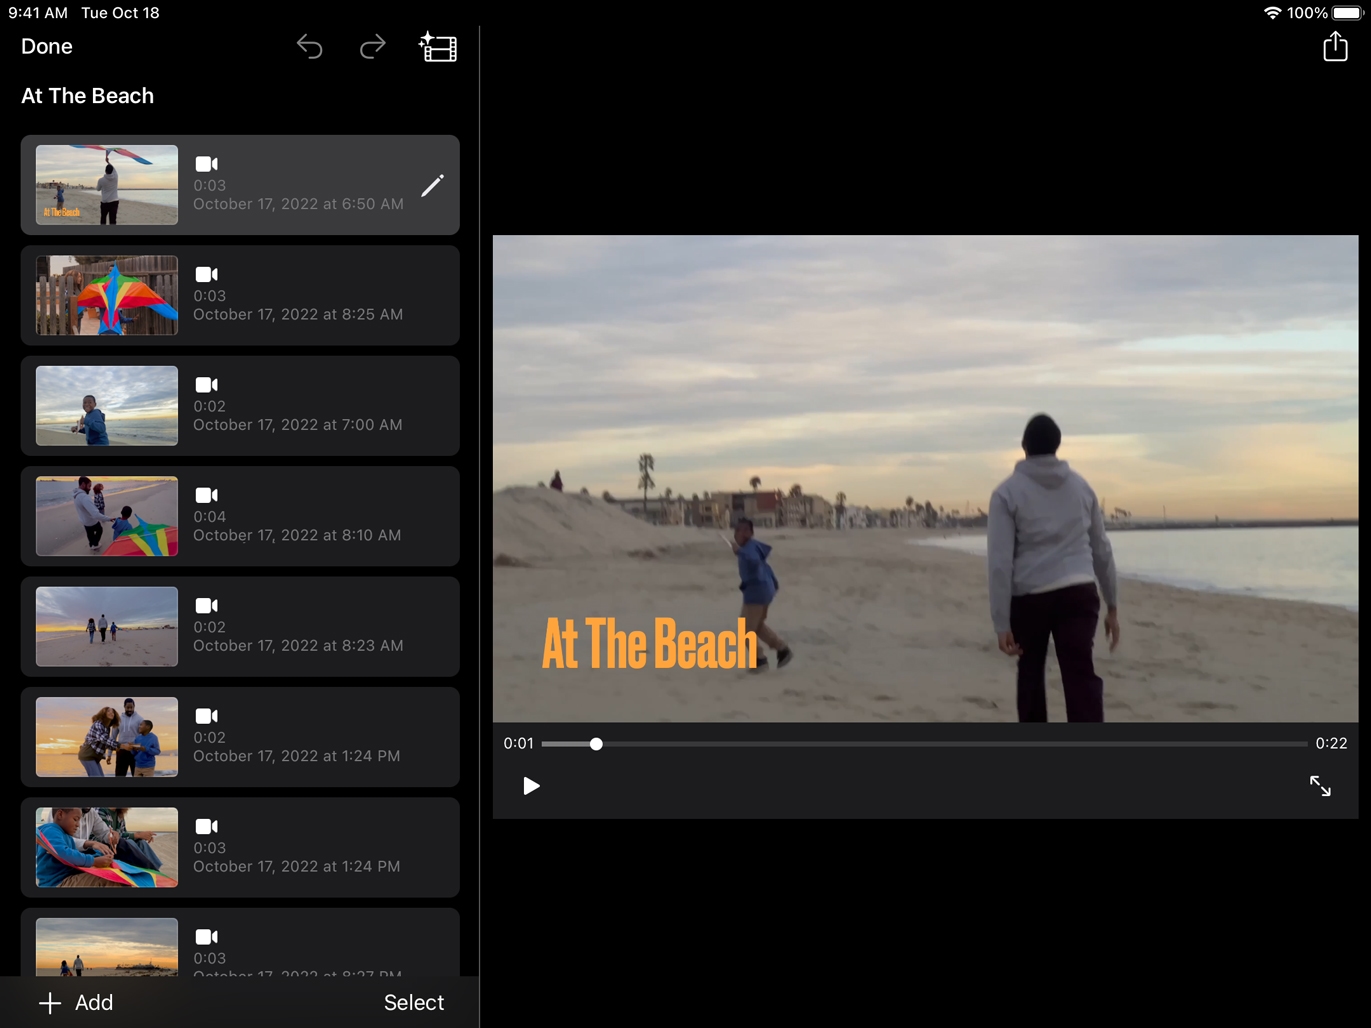
Task: Play the video preview
Action: (531, 786)
